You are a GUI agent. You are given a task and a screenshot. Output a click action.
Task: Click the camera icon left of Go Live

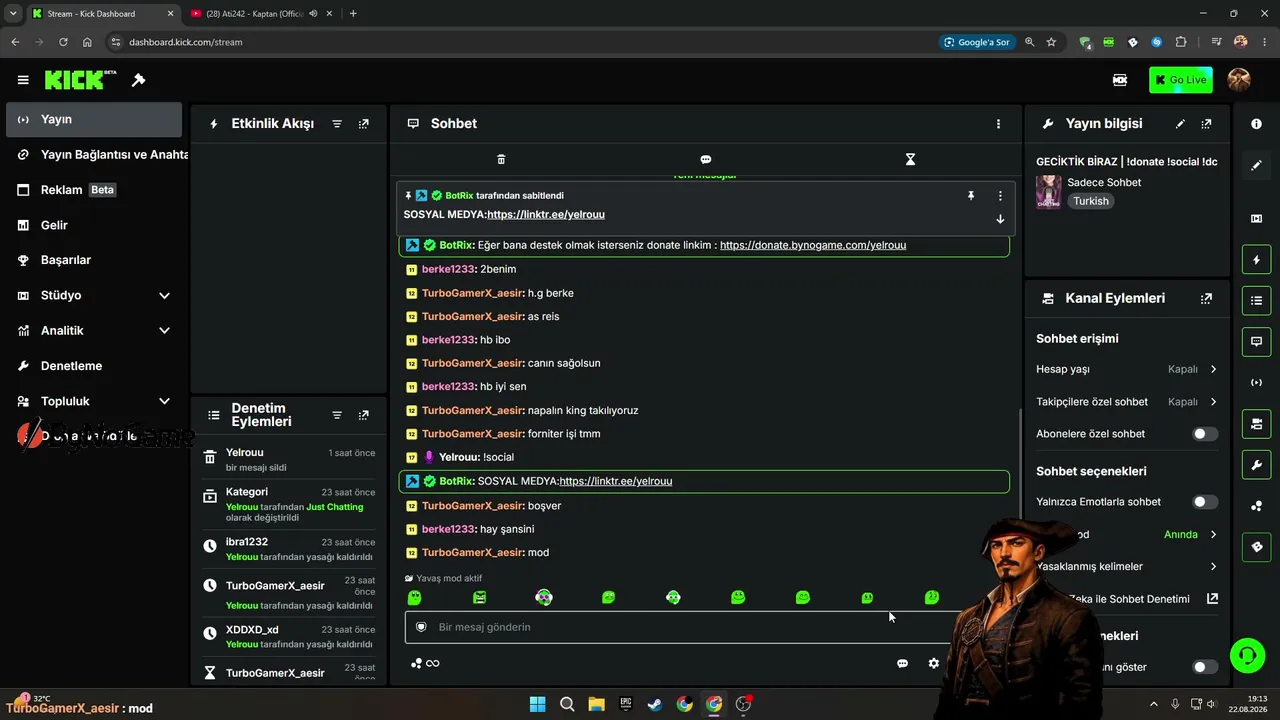tap(1120, 80)
